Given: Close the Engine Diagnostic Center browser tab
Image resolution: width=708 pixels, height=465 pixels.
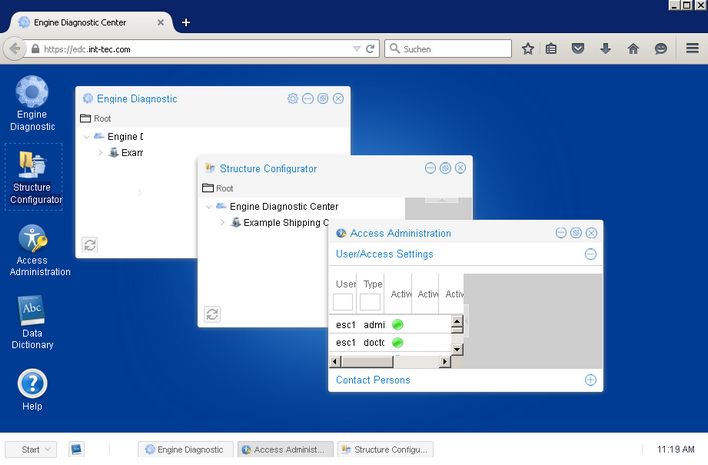Looking at the screenshot, I should (x=160, y=22).
